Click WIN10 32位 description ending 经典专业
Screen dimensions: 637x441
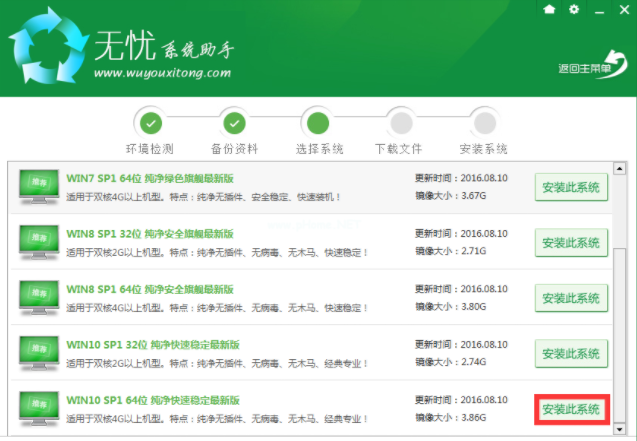[x=217, y=363]
